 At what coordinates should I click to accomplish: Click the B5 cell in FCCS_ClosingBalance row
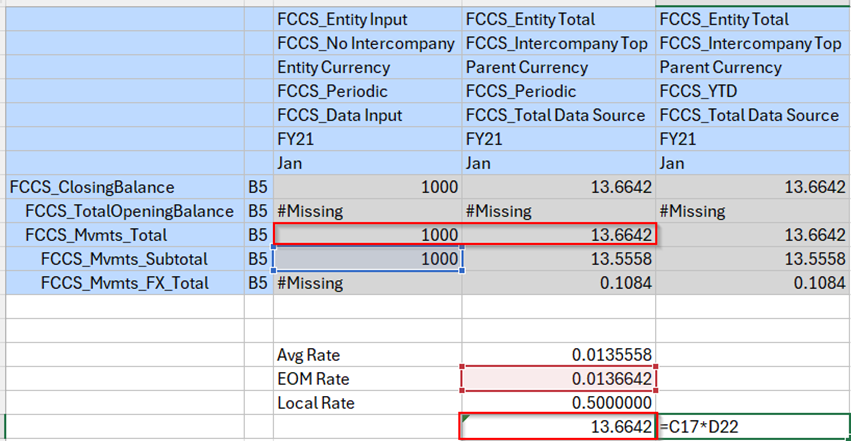point(258,187)
